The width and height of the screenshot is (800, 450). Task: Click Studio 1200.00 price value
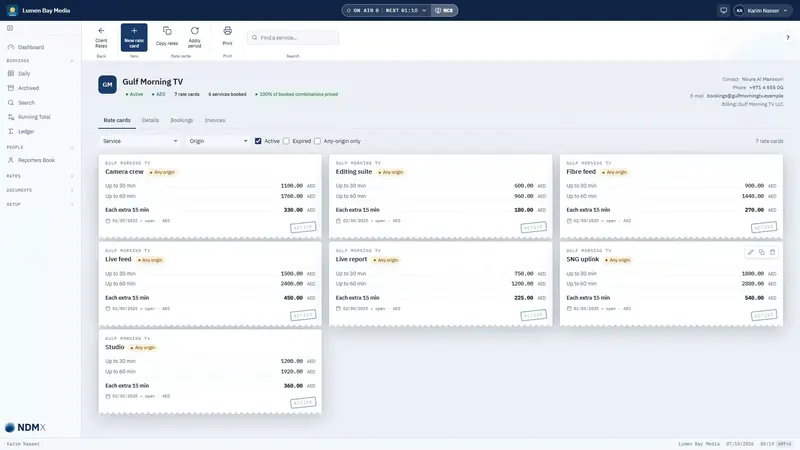coord(292,361)
